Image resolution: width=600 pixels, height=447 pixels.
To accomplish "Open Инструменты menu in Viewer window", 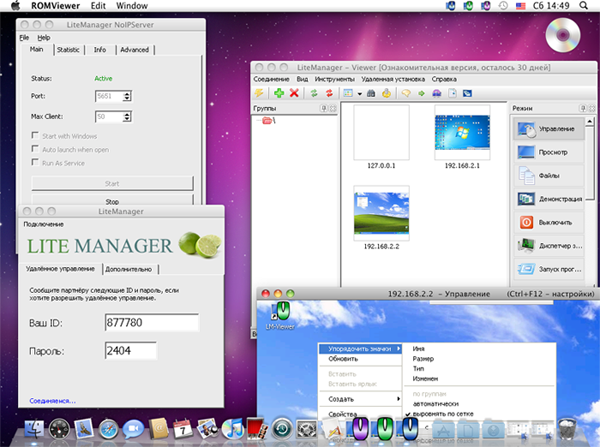I will (334, 79).
